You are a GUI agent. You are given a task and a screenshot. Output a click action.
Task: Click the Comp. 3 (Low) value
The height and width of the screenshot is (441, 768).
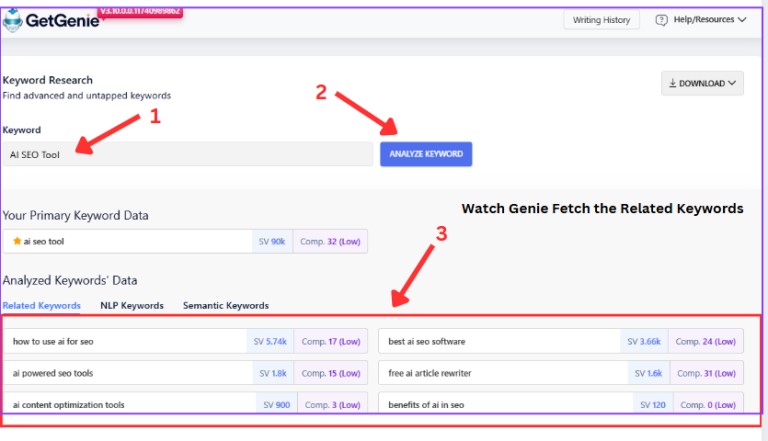pyautogui.click(x=333, y=405)
